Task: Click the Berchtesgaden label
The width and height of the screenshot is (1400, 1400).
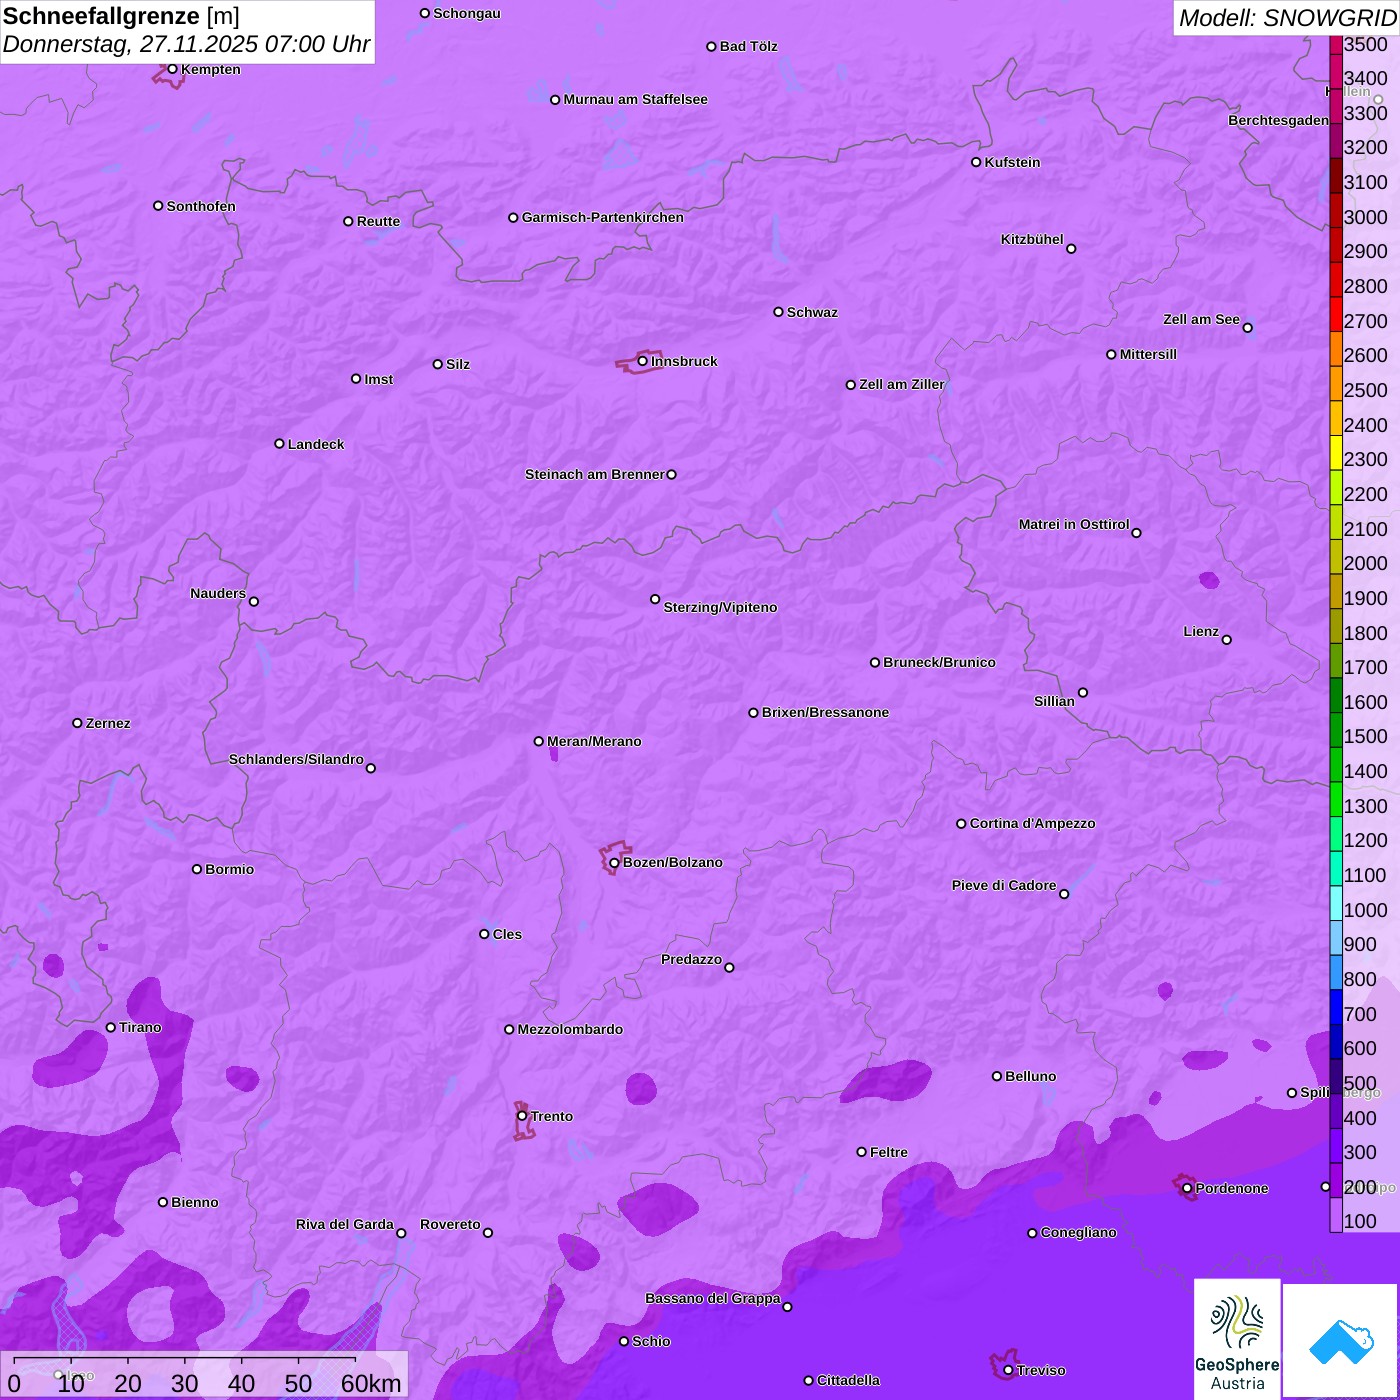Action: click(1278, 120)
